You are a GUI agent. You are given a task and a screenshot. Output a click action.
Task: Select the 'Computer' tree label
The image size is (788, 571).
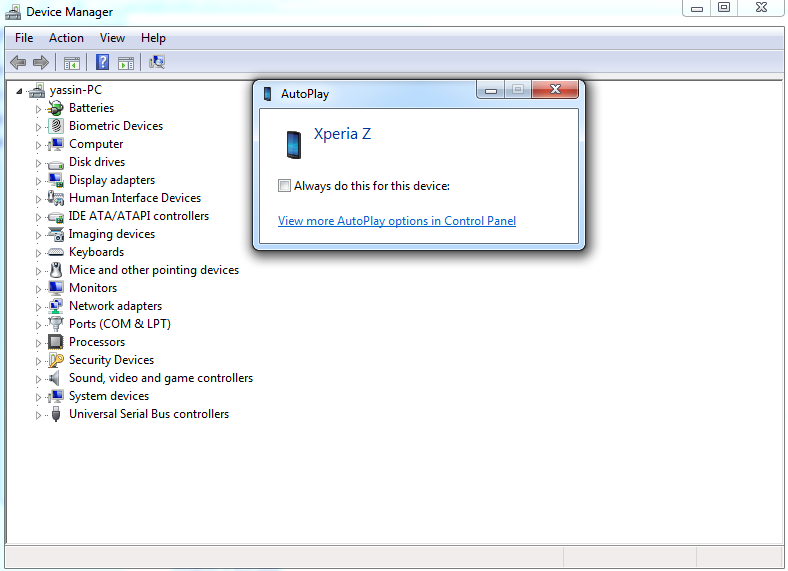tap(96, 144)
